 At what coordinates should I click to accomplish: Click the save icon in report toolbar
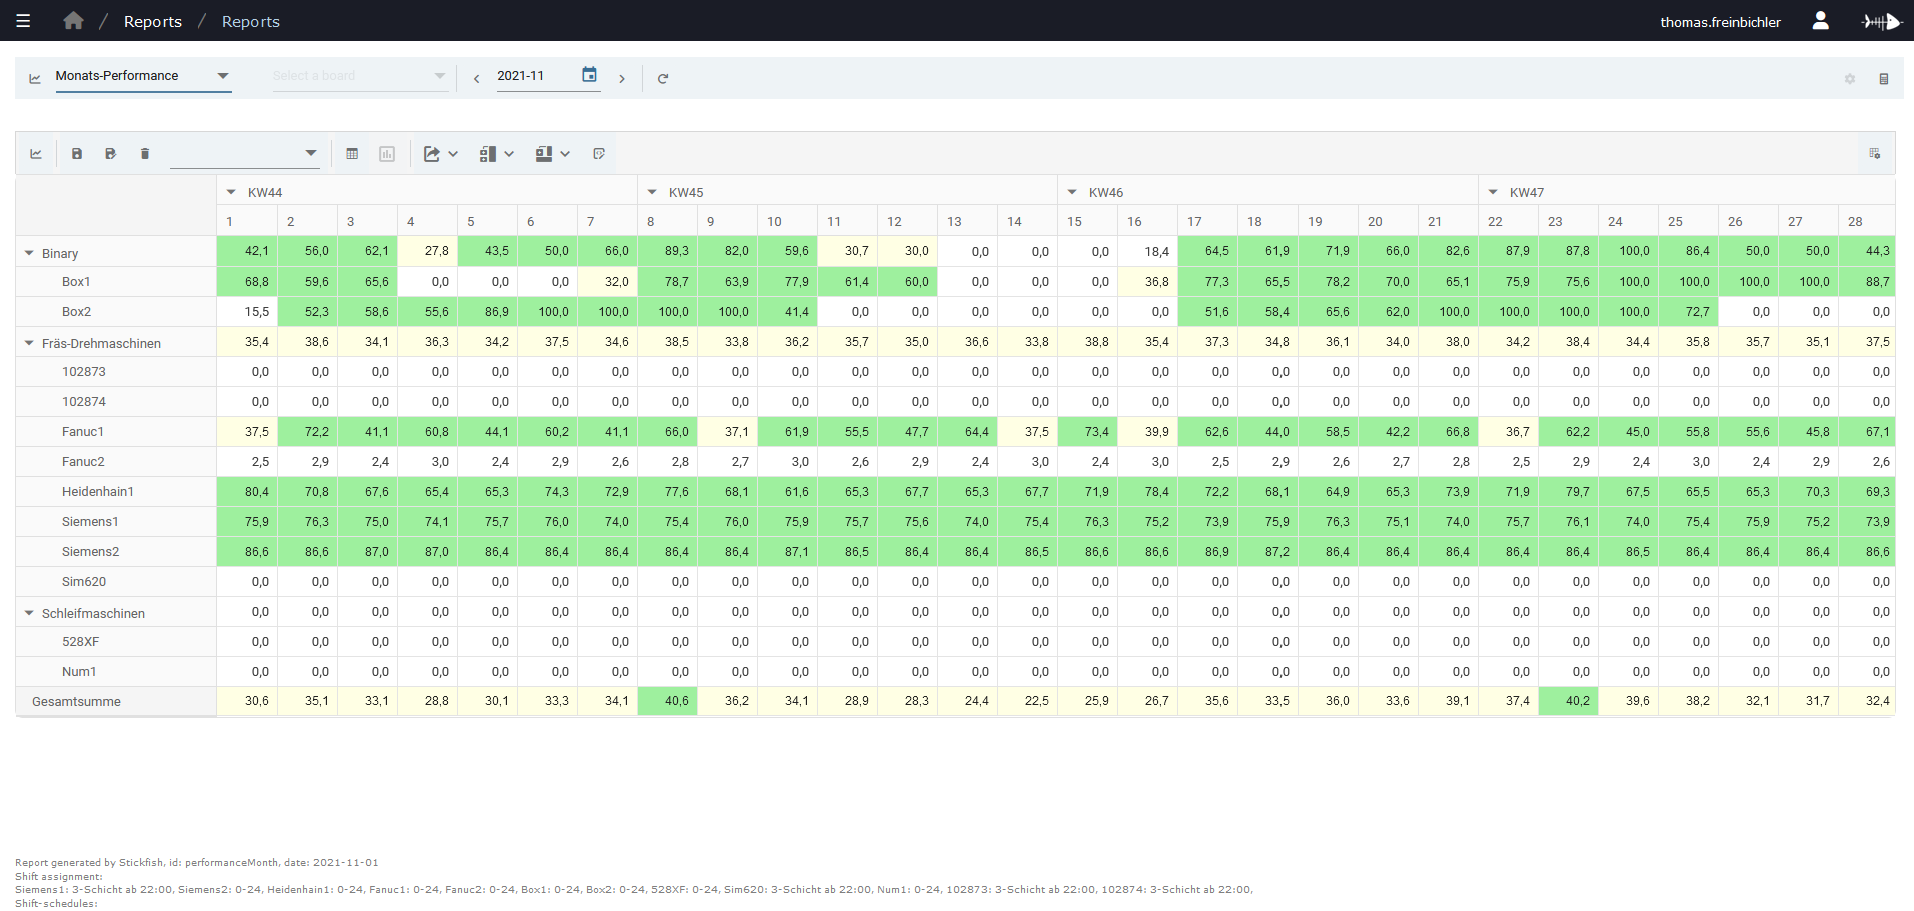[x=77, y=154]
